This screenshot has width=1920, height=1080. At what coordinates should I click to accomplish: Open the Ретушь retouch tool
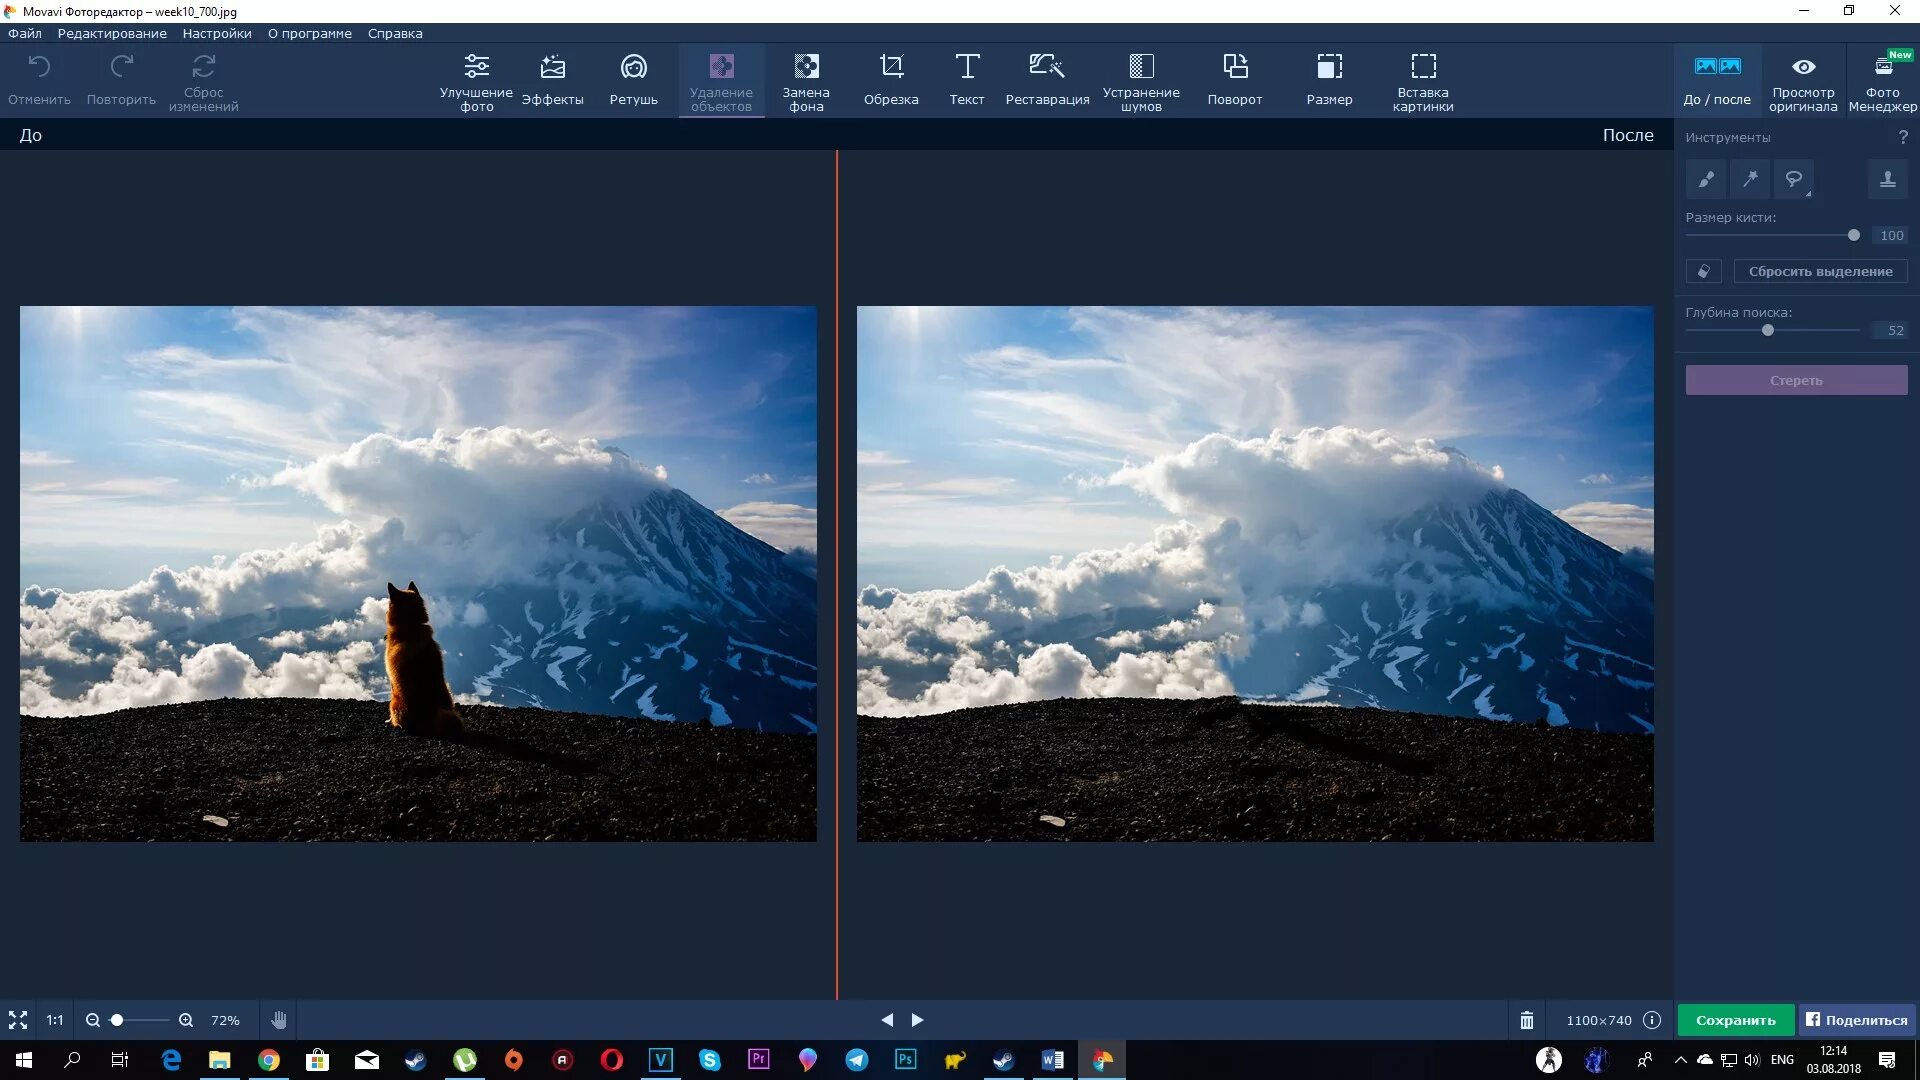[633, 79]
